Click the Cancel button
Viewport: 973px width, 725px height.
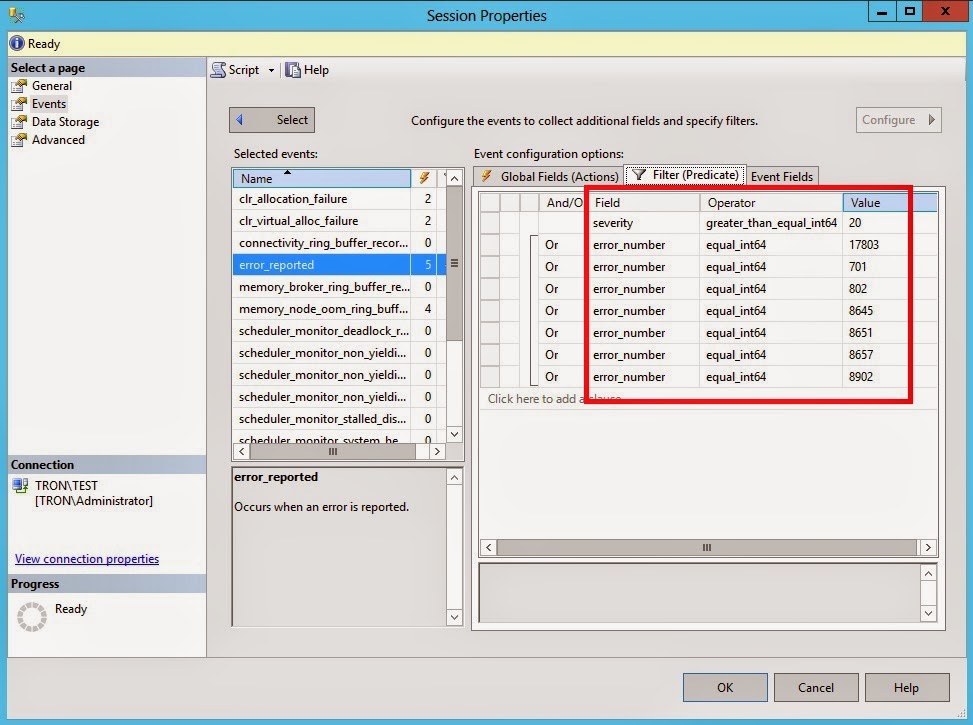pyautogui.click(x=815, y=687)
